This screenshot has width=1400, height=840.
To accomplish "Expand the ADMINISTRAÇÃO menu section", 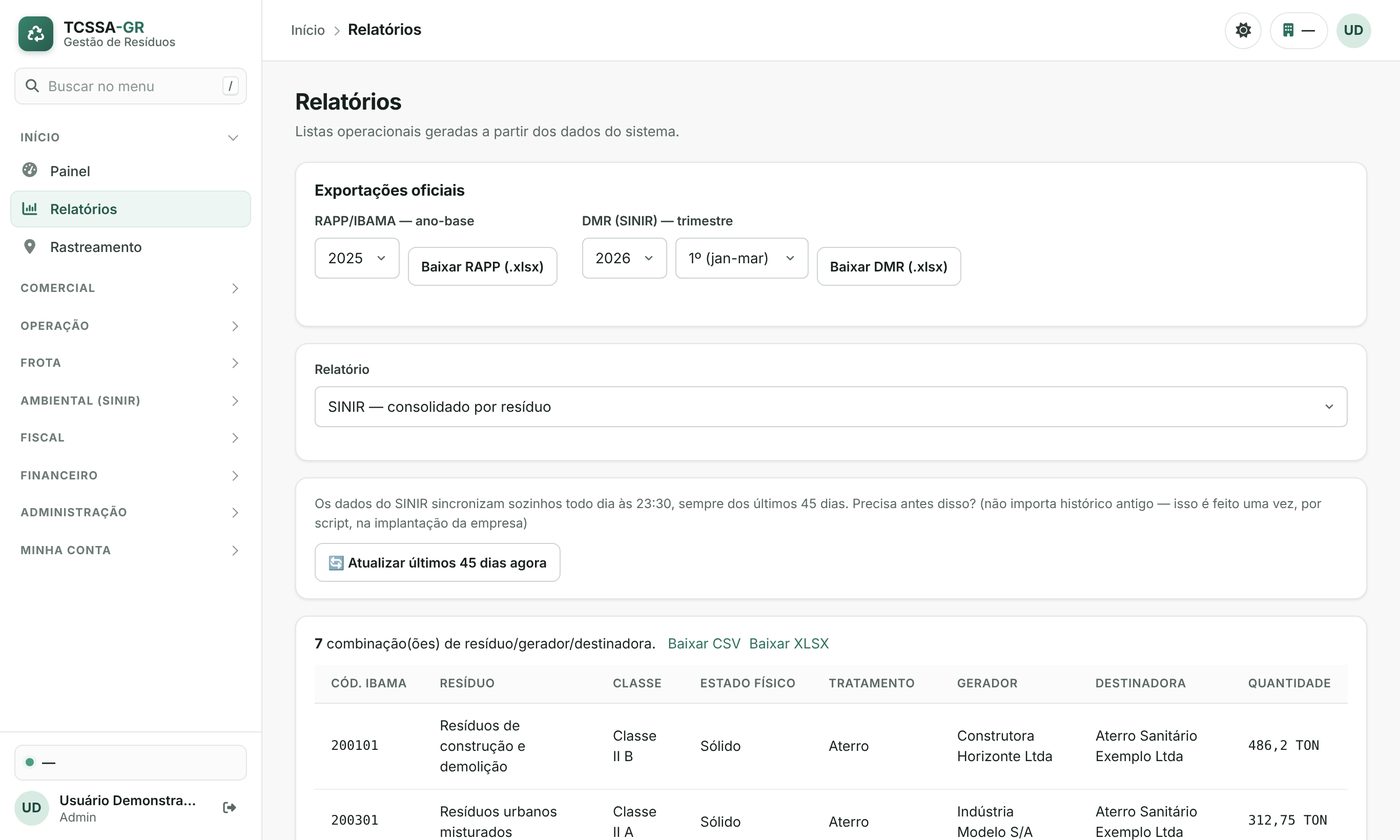I will tap(130, 512).
